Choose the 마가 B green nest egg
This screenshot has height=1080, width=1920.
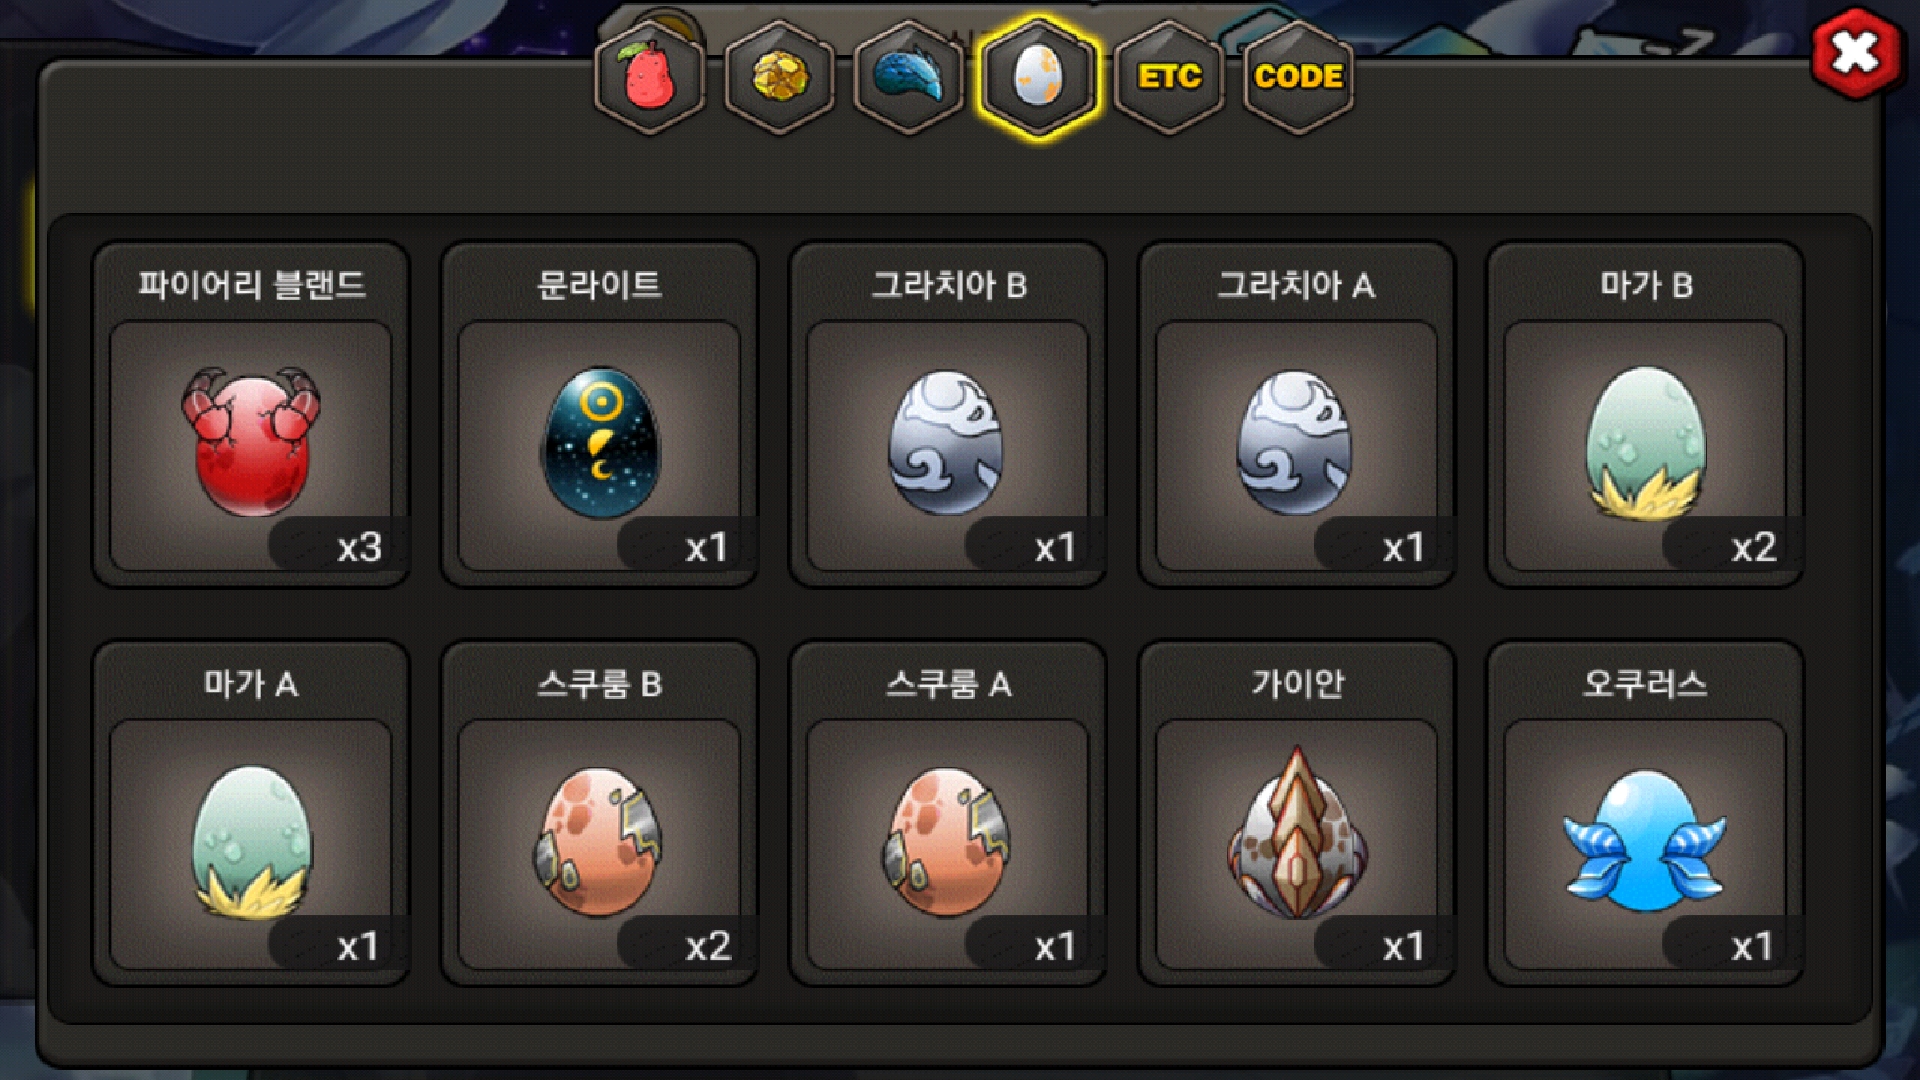1645,445
